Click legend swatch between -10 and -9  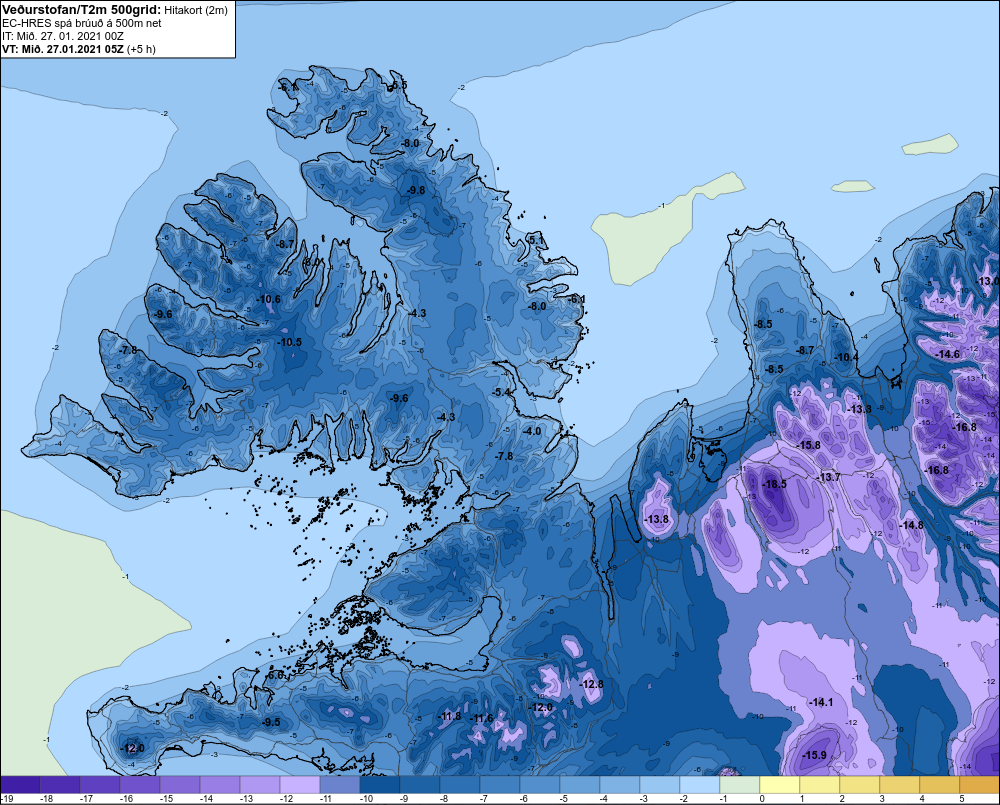click(x=379, y=785)
